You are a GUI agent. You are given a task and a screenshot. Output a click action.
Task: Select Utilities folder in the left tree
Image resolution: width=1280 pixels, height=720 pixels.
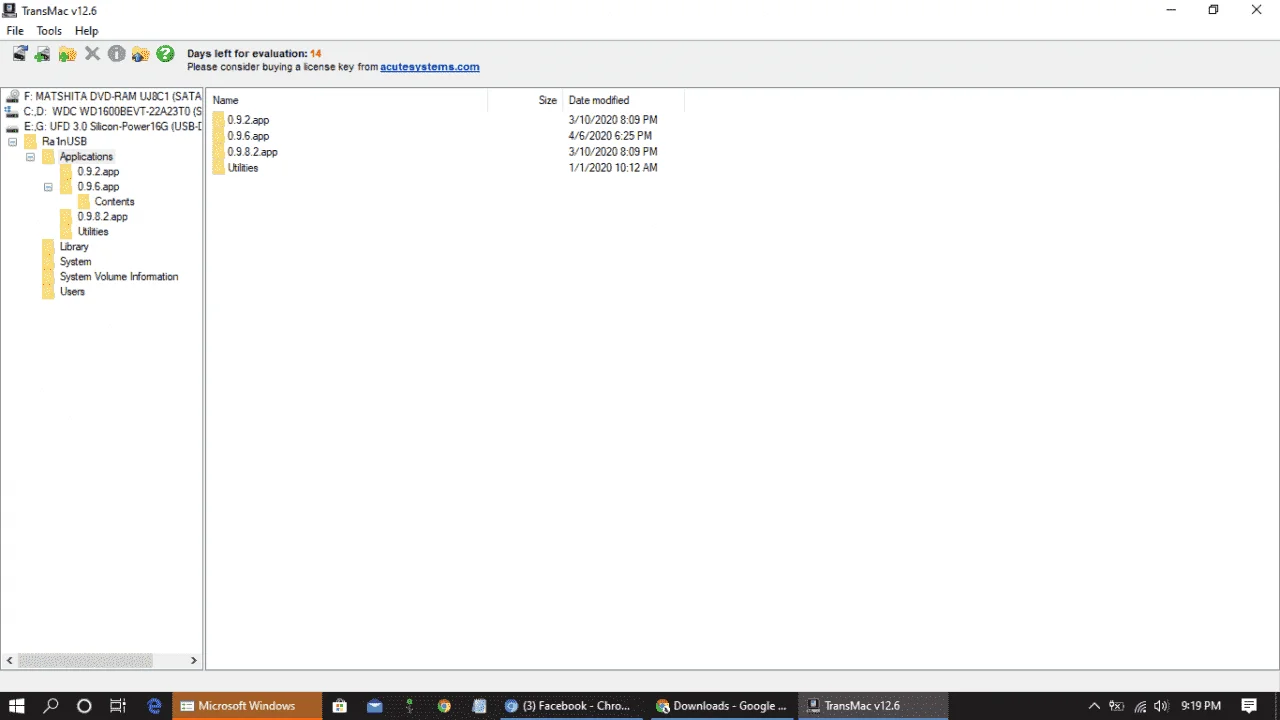[x=93, y=231]
